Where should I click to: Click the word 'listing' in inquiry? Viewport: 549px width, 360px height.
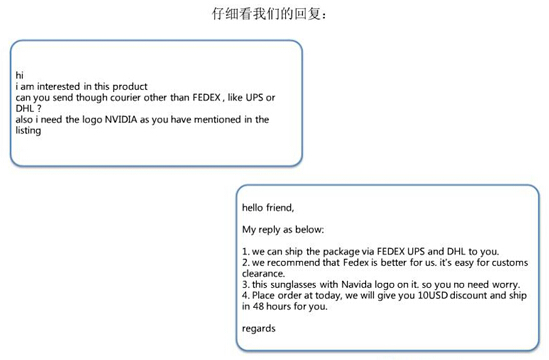point(28,131)
